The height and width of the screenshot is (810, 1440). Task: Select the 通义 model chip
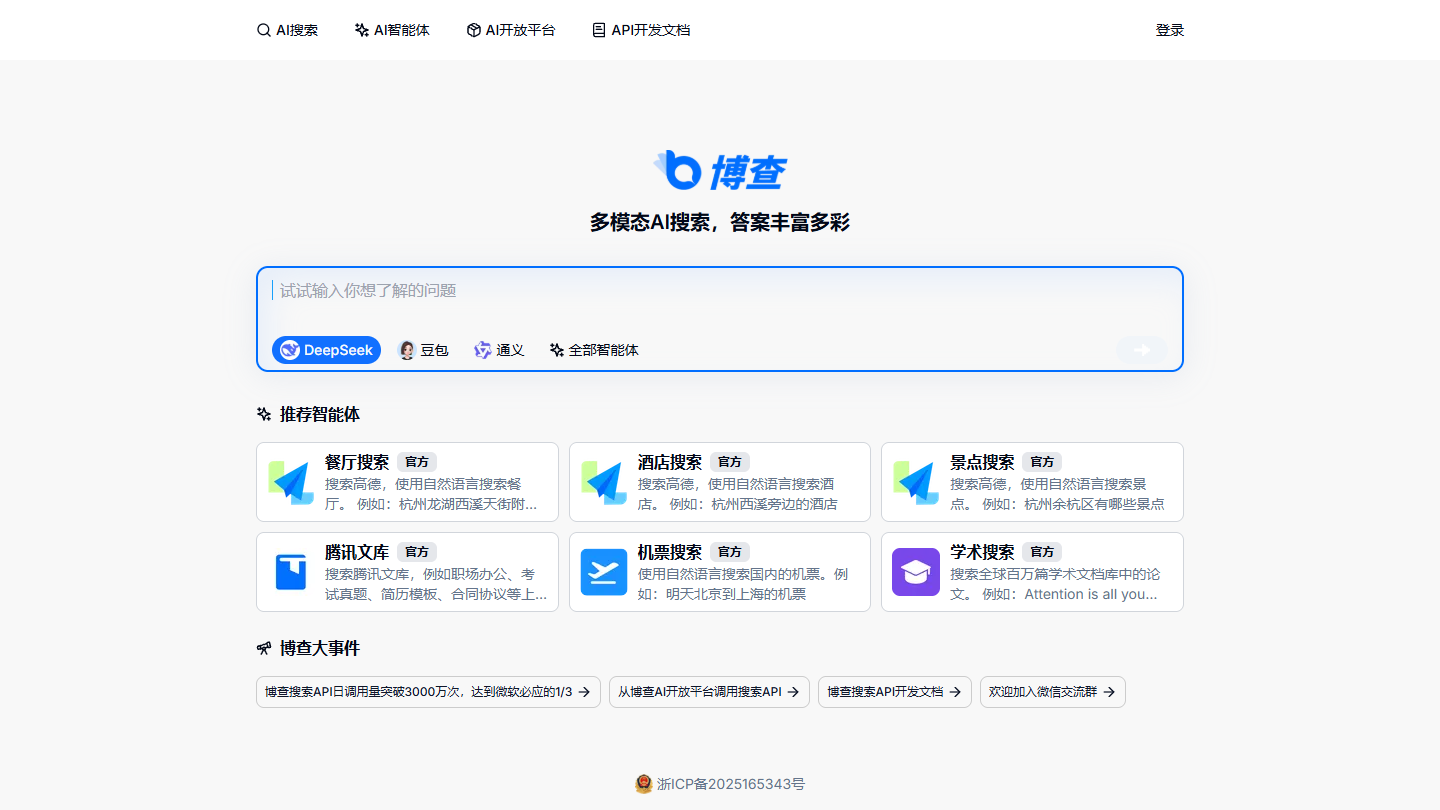click(x=499, y=350)
